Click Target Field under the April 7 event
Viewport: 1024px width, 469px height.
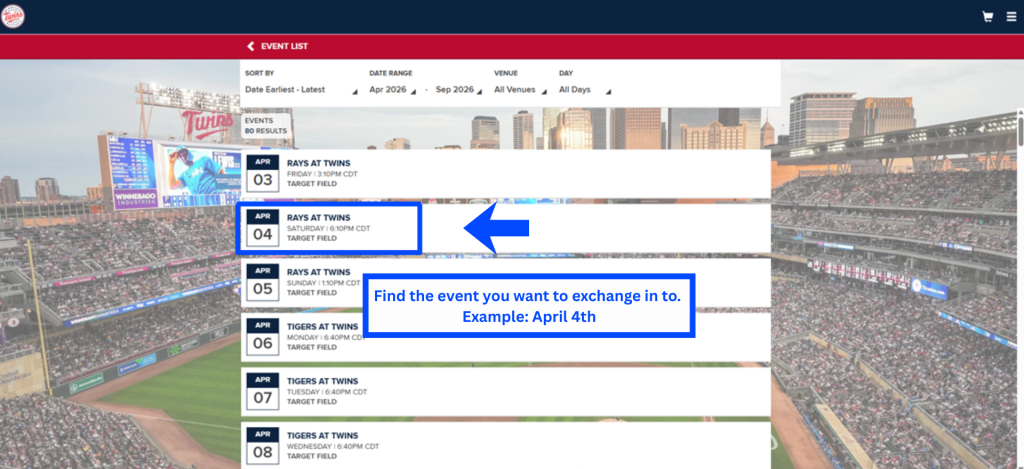click(x=312, y=402)
